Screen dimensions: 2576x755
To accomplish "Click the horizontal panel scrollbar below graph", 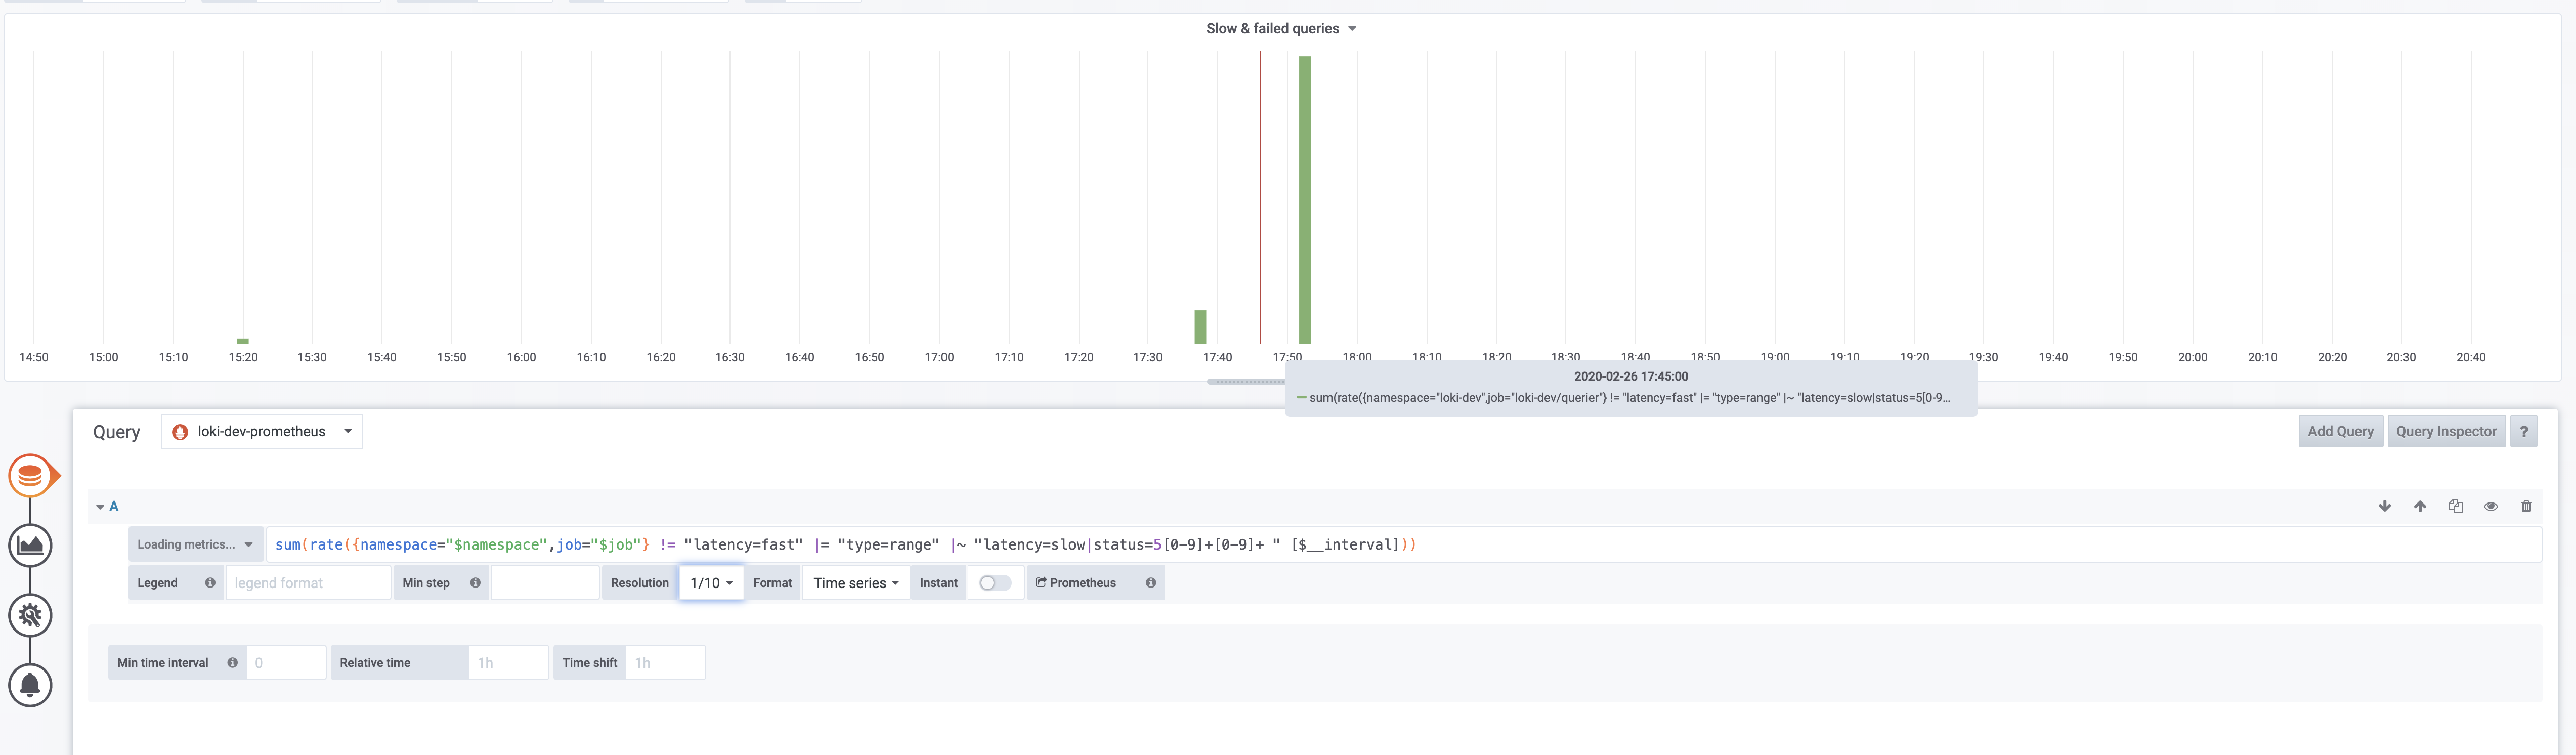I will click(1246, 381).
